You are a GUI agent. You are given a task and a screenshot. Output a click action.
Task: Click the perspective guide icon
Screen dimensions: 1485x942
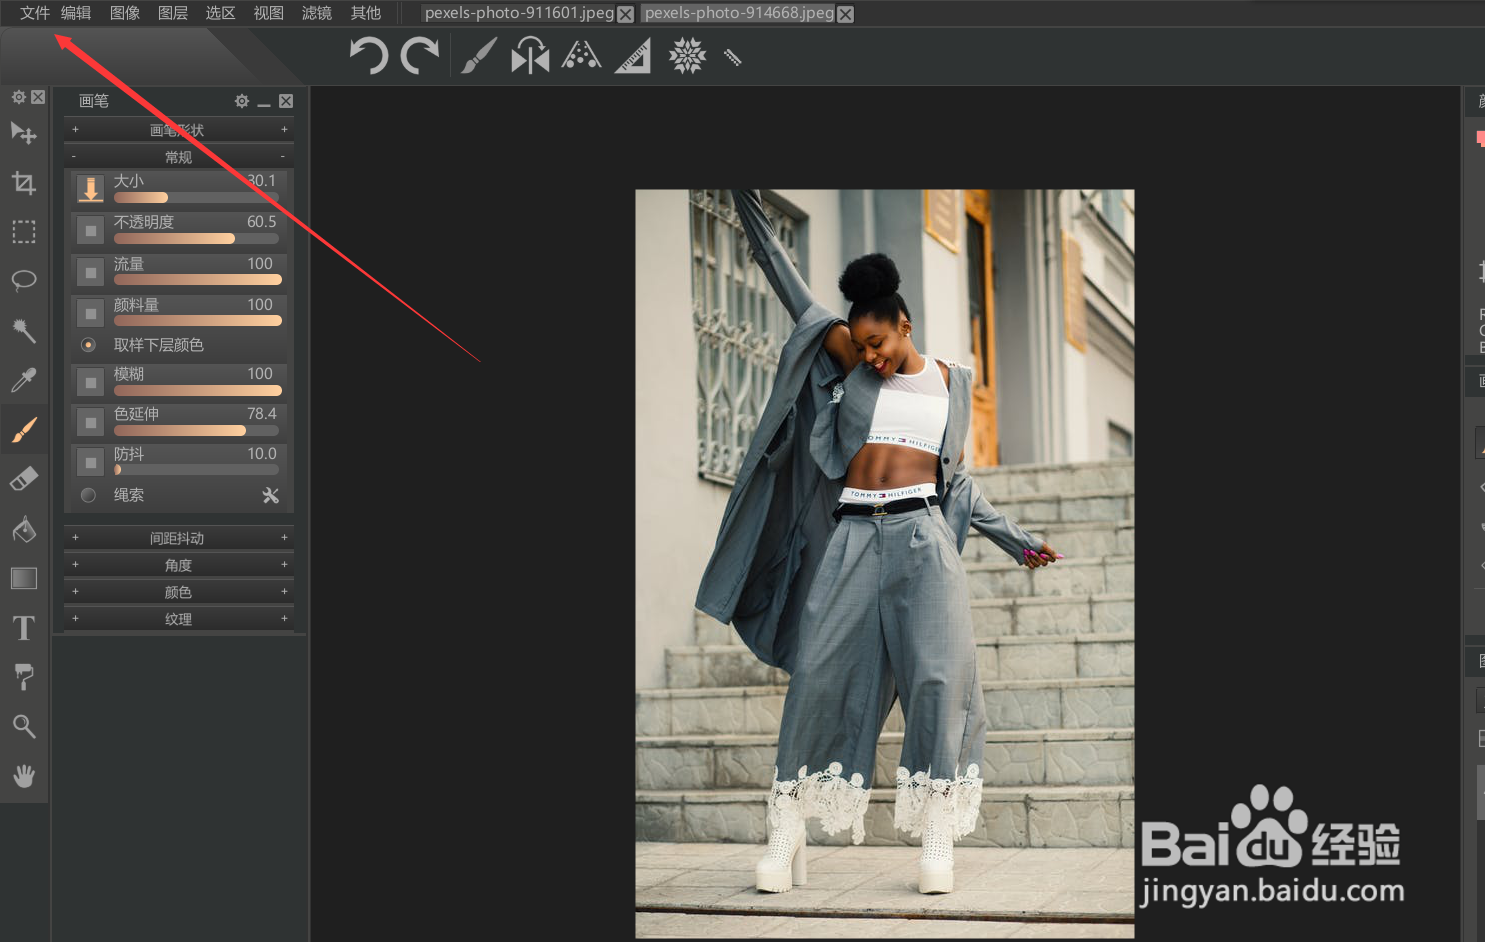coord(581,55)
